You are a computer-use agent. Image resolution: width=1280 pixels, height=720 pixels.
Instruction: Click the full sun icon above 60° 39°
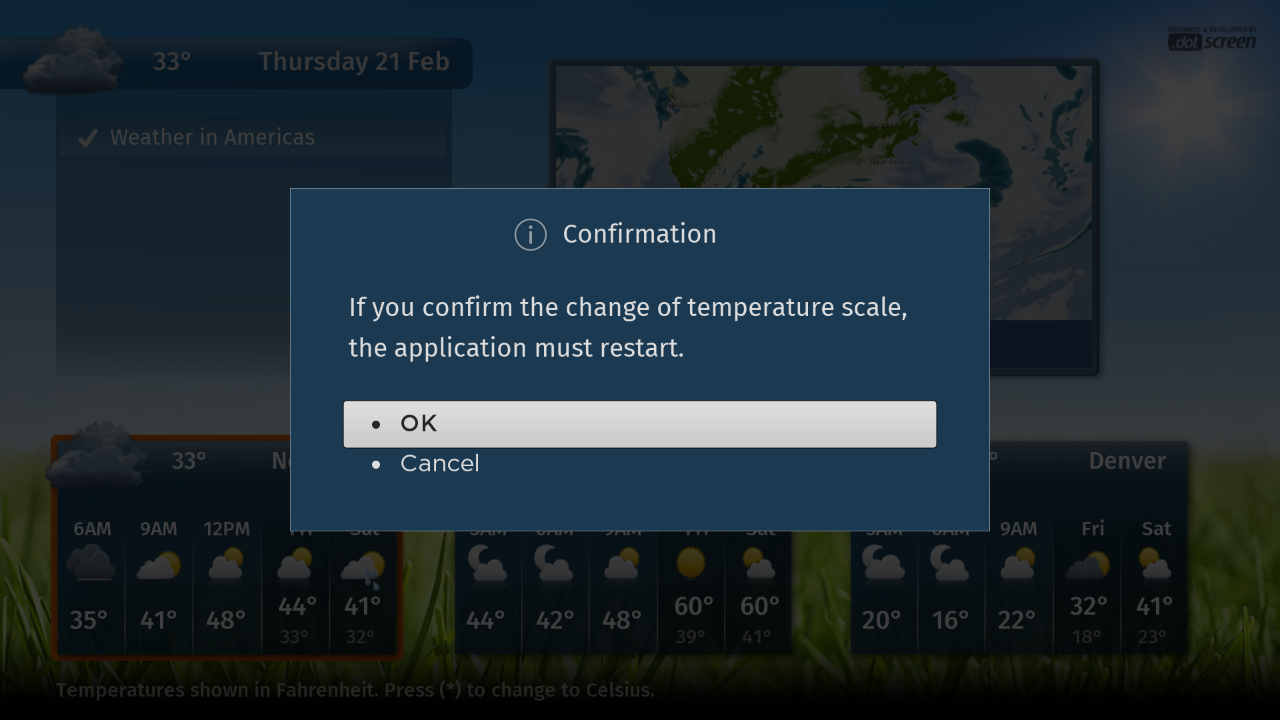[x=691, y=564]
